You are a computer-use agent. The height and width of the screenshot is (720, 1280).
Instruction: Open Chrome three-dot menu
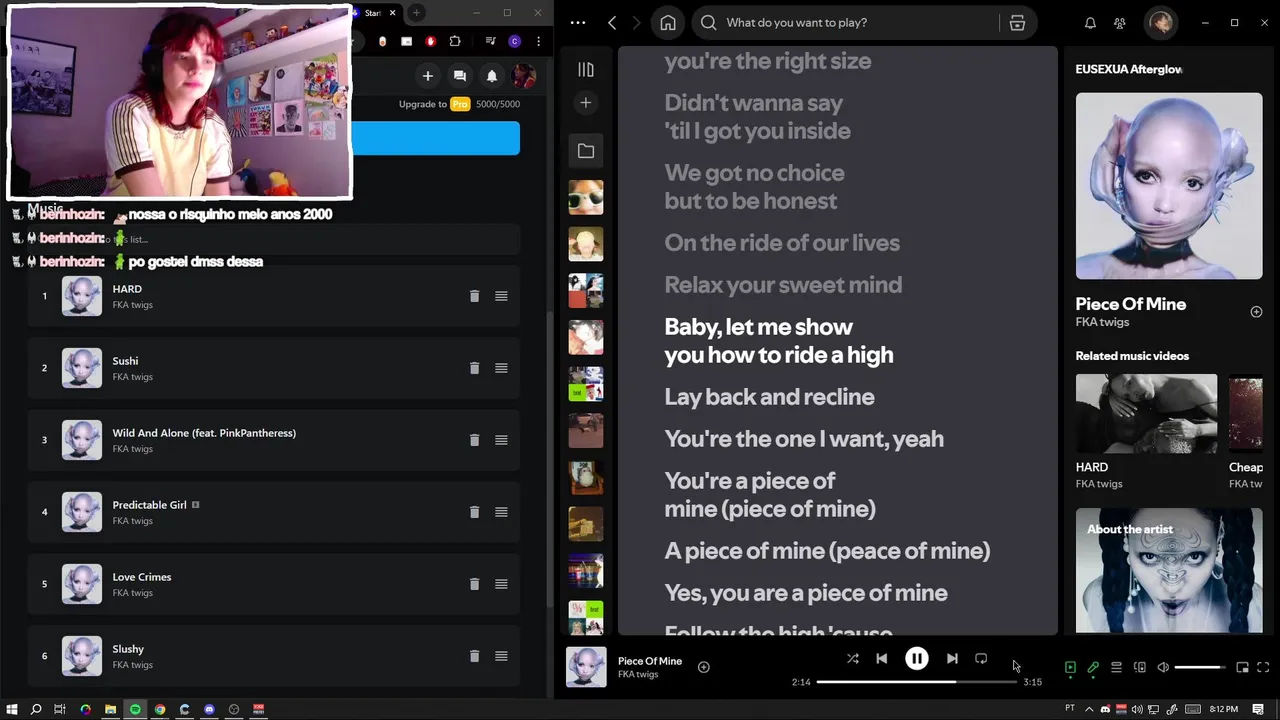[x=539, y=41]
